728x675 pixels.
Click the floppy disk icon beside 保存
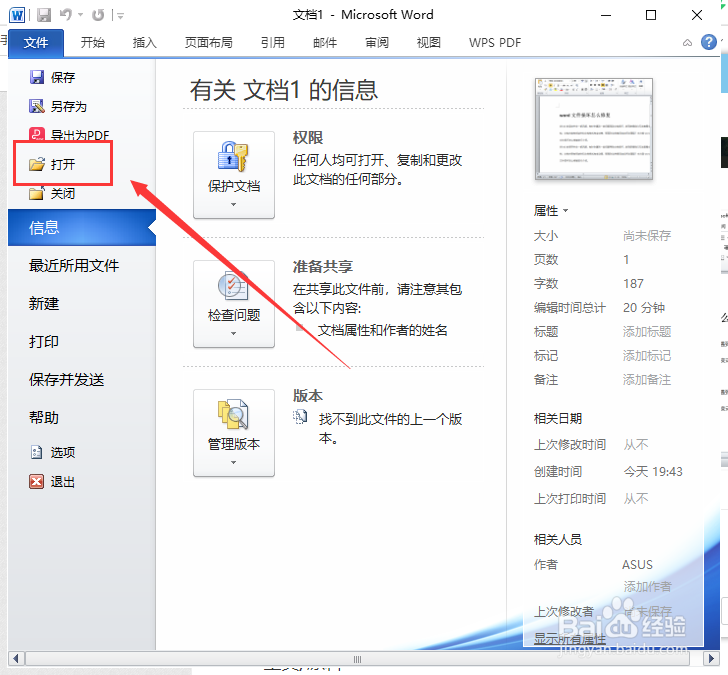37,77
